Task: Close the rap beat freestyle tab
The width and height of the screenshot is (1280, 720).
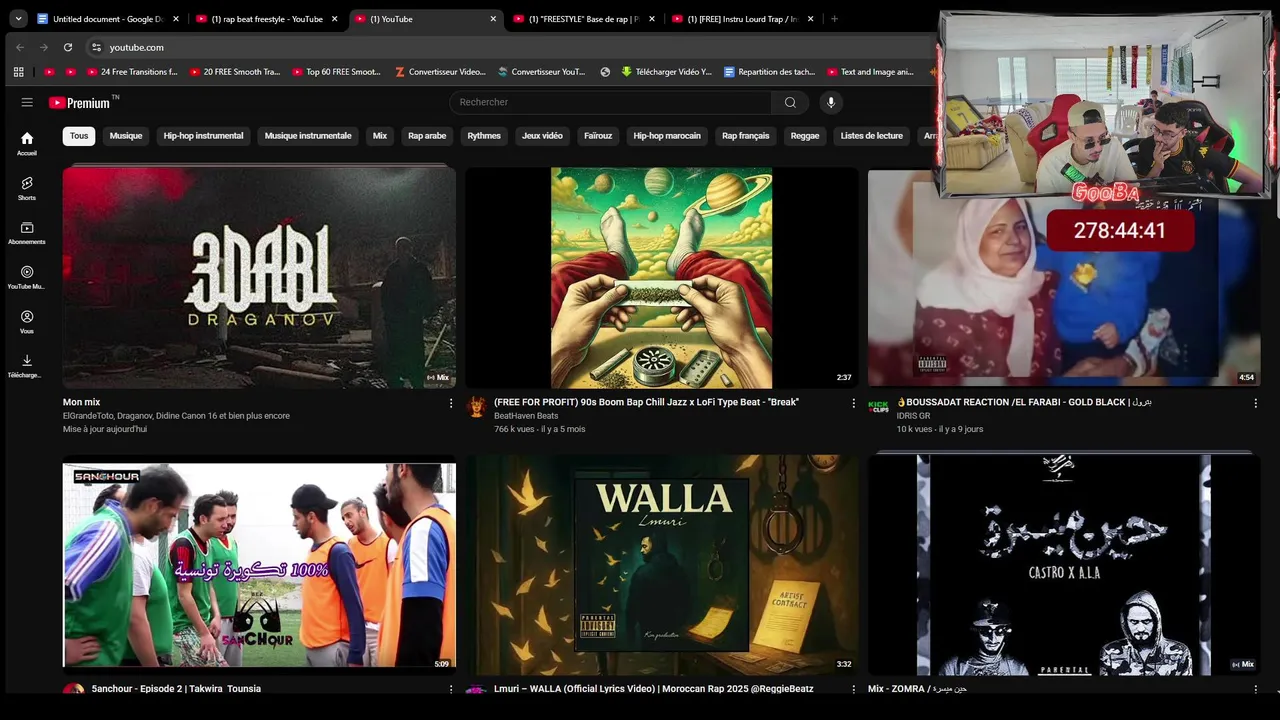Action: point(334,19)
